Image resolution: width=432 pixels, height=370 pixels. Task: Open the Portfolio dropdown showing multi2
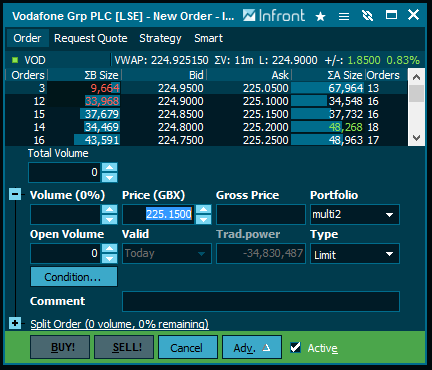point(355,214)
